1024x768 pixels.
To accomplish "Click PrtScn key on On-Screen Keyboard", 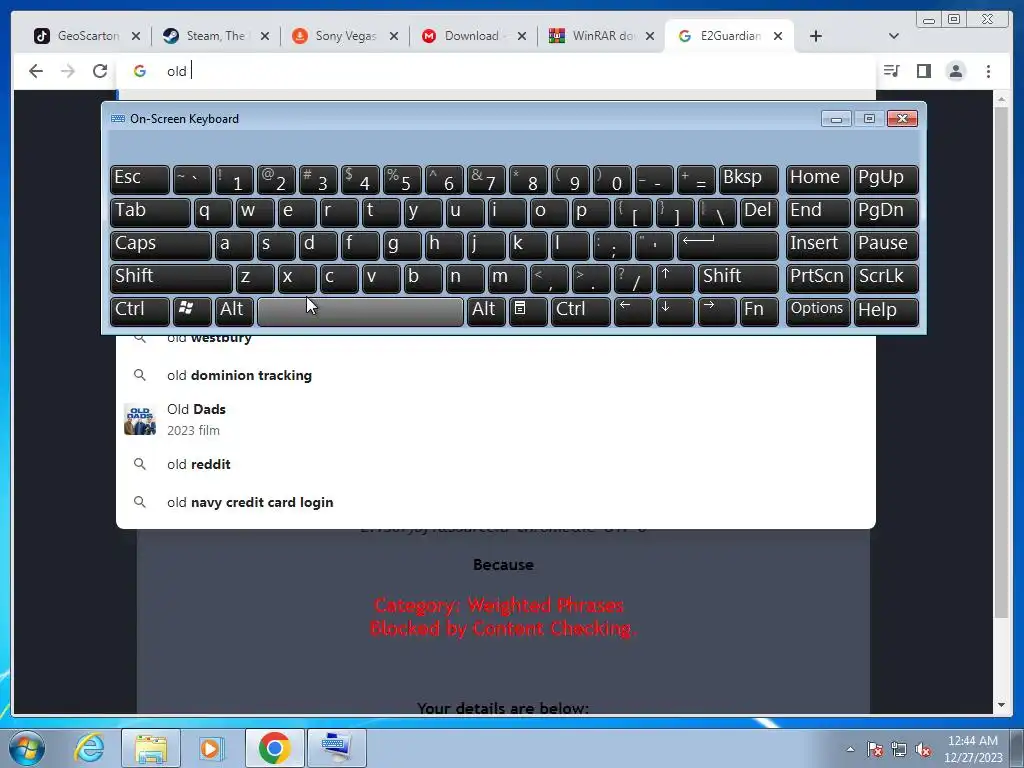I will point(817,278).
